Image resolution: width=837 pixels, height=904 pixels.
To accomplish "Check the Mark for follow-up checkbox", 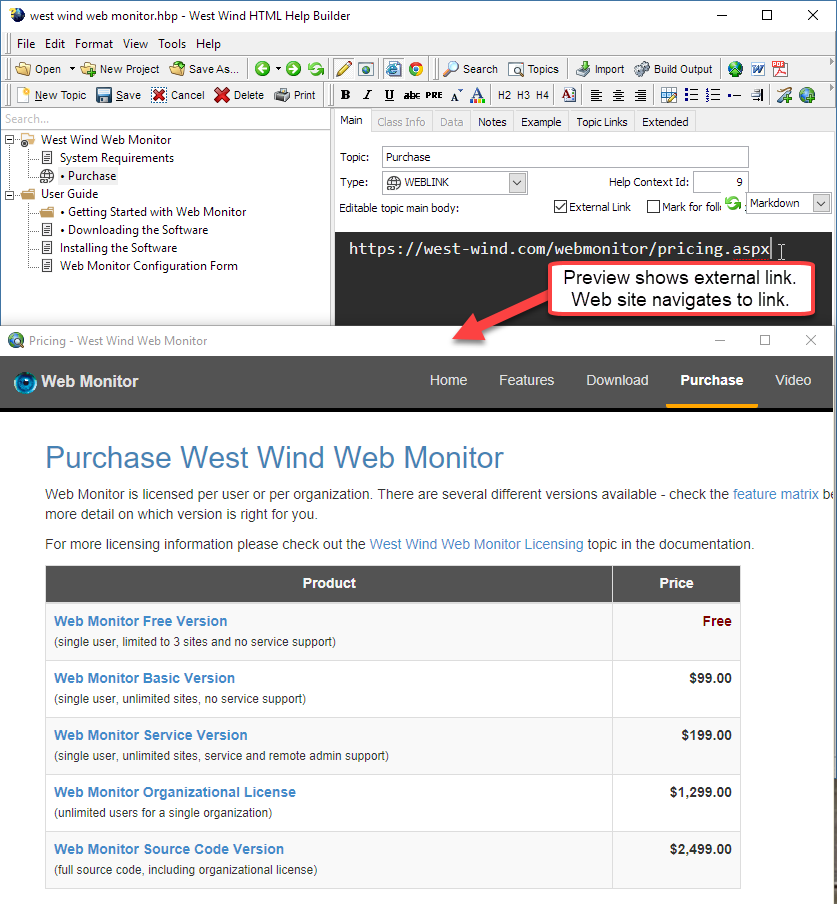I will (653, 206).
